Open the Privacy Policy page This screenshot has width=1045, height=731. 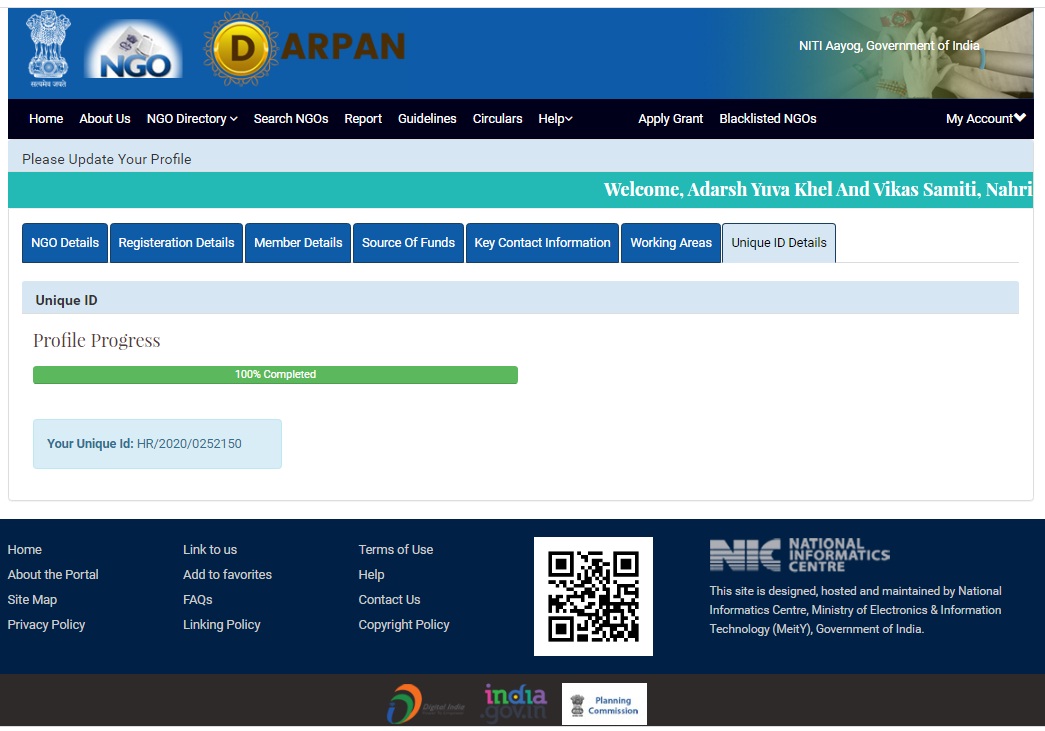pyautogui.click(x=46, y=624)
